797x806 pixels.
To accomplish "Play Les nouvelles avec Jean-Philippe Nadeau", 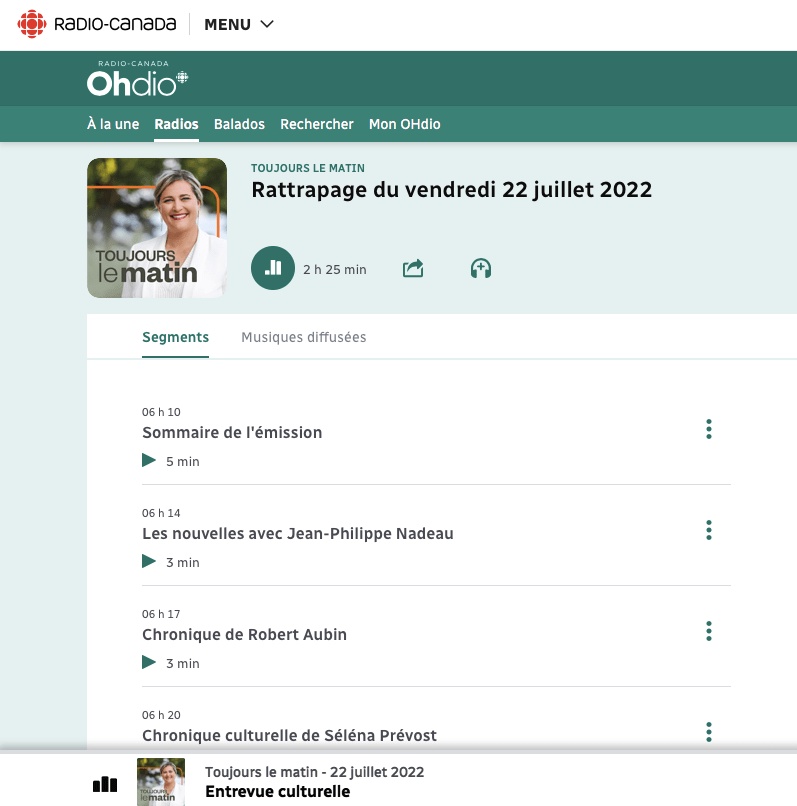I will coord(150,562).
